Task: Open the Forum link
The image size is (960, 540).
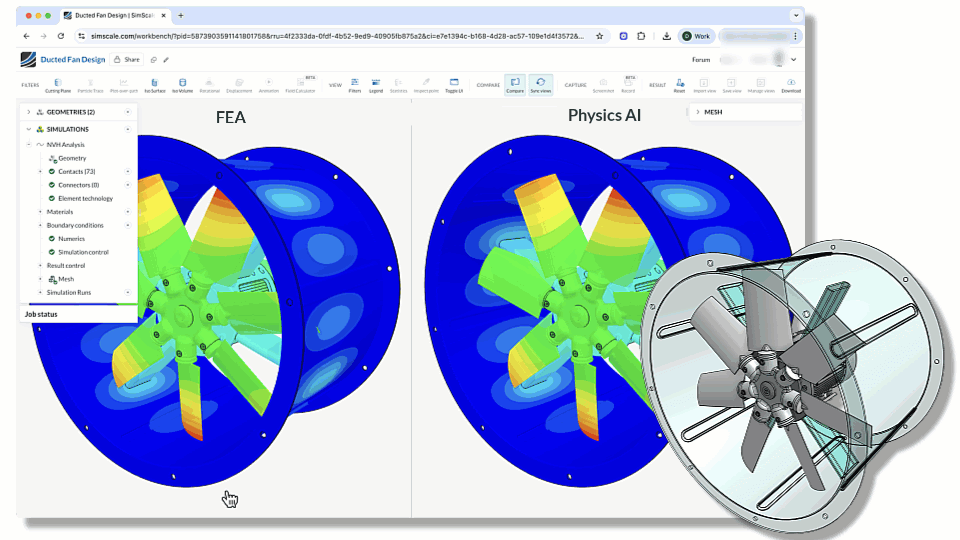Action: (x=700, y=60)
